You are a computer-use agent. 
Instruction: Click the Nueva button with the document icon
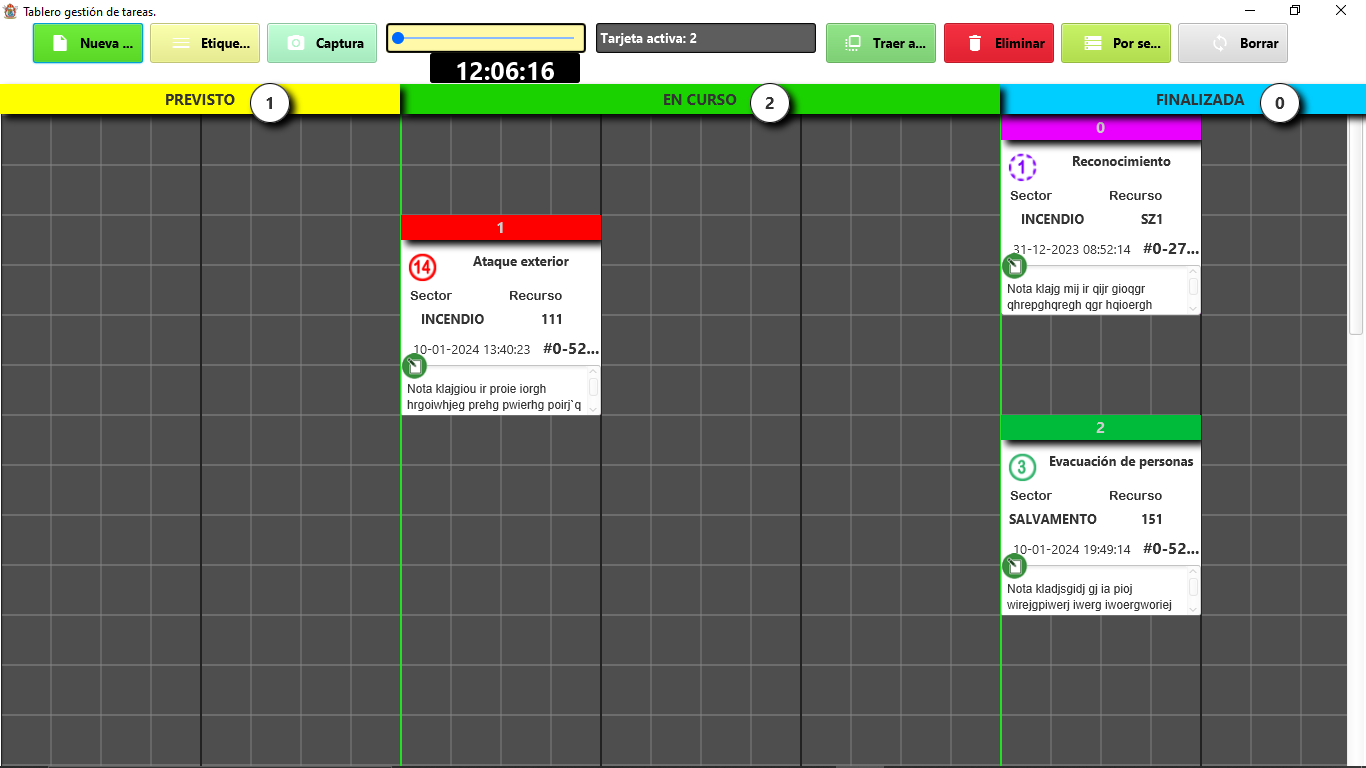[x=88, y=43]
